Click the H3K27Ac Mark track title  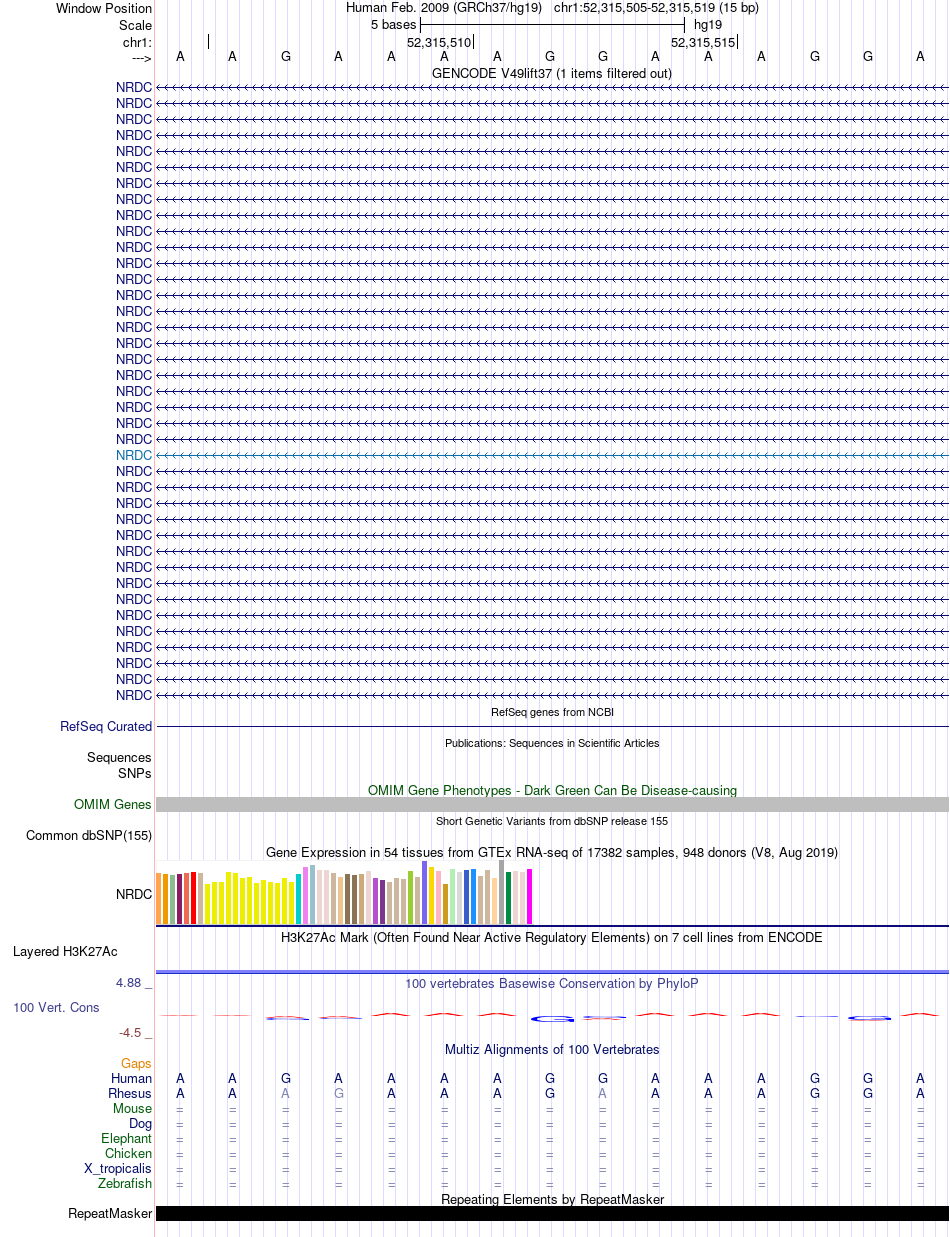(552, 937)
